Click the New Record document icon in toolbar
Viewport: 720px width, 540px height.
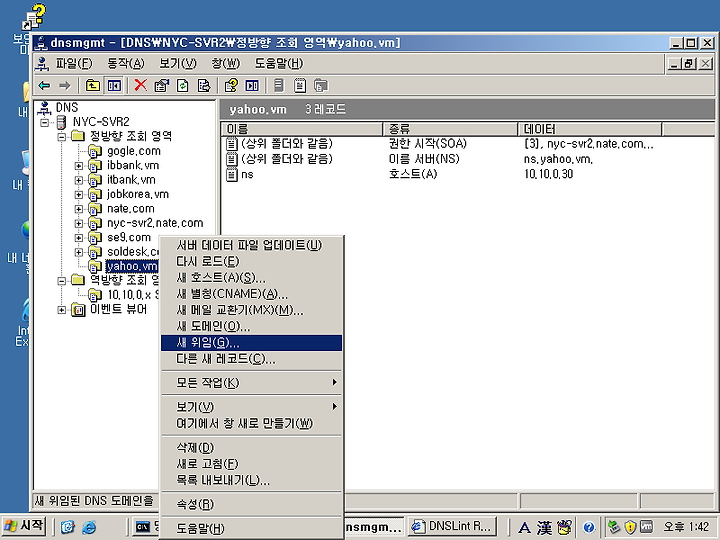pyautogui.click(x=300, y=85)
